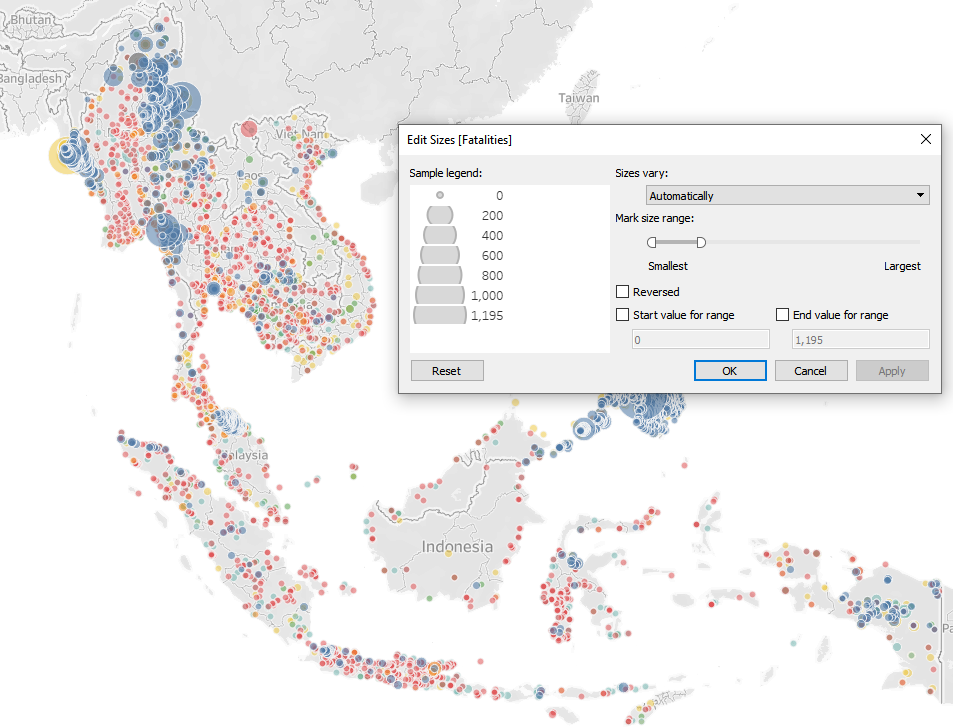The height and width of the screenshot is (727, 953).
Task: Check End value for range
Action: coord(783,315)
